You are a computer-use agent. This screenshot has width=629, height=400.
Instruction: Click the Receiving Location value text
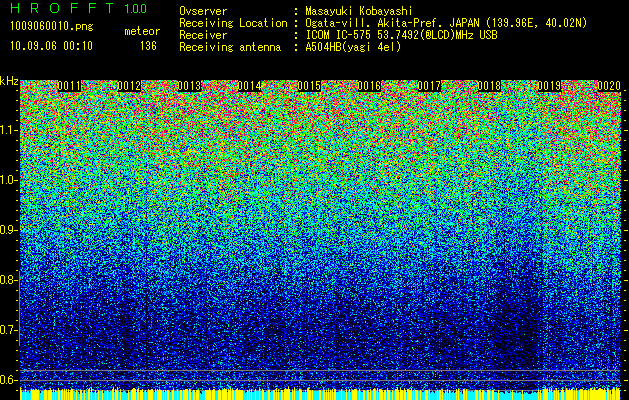click(x=446, y=23)
